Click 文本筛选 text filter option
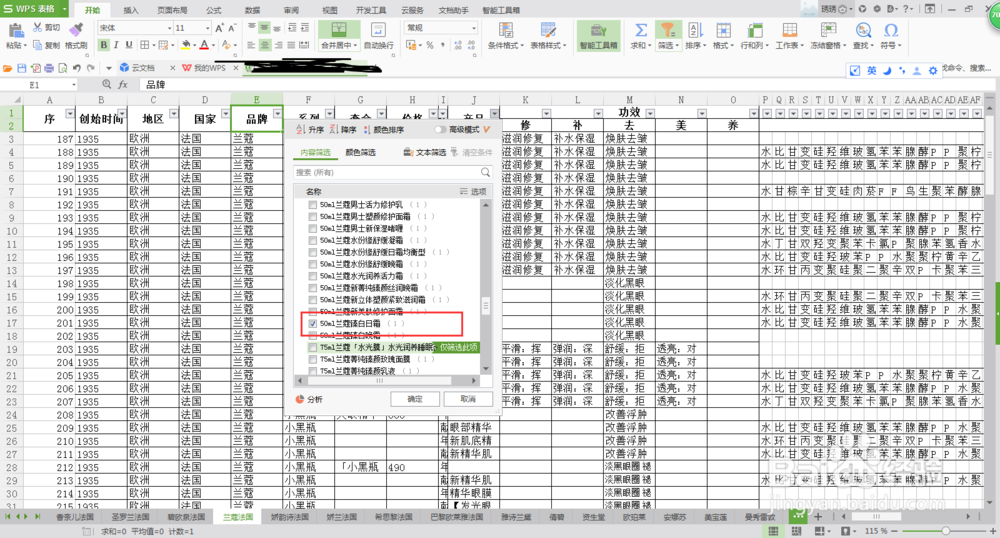Viewport: 1000px width, 538px height. pos(425,152)
